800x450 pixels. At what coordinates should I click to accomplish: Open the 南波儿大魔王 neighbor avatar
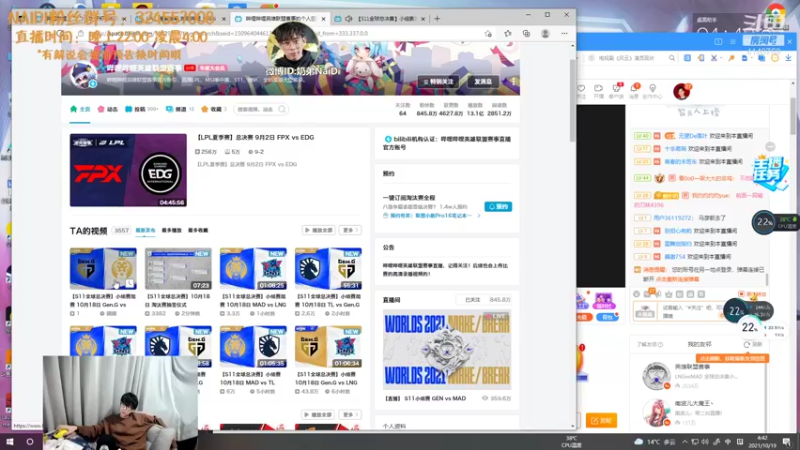tap(656, 412)
